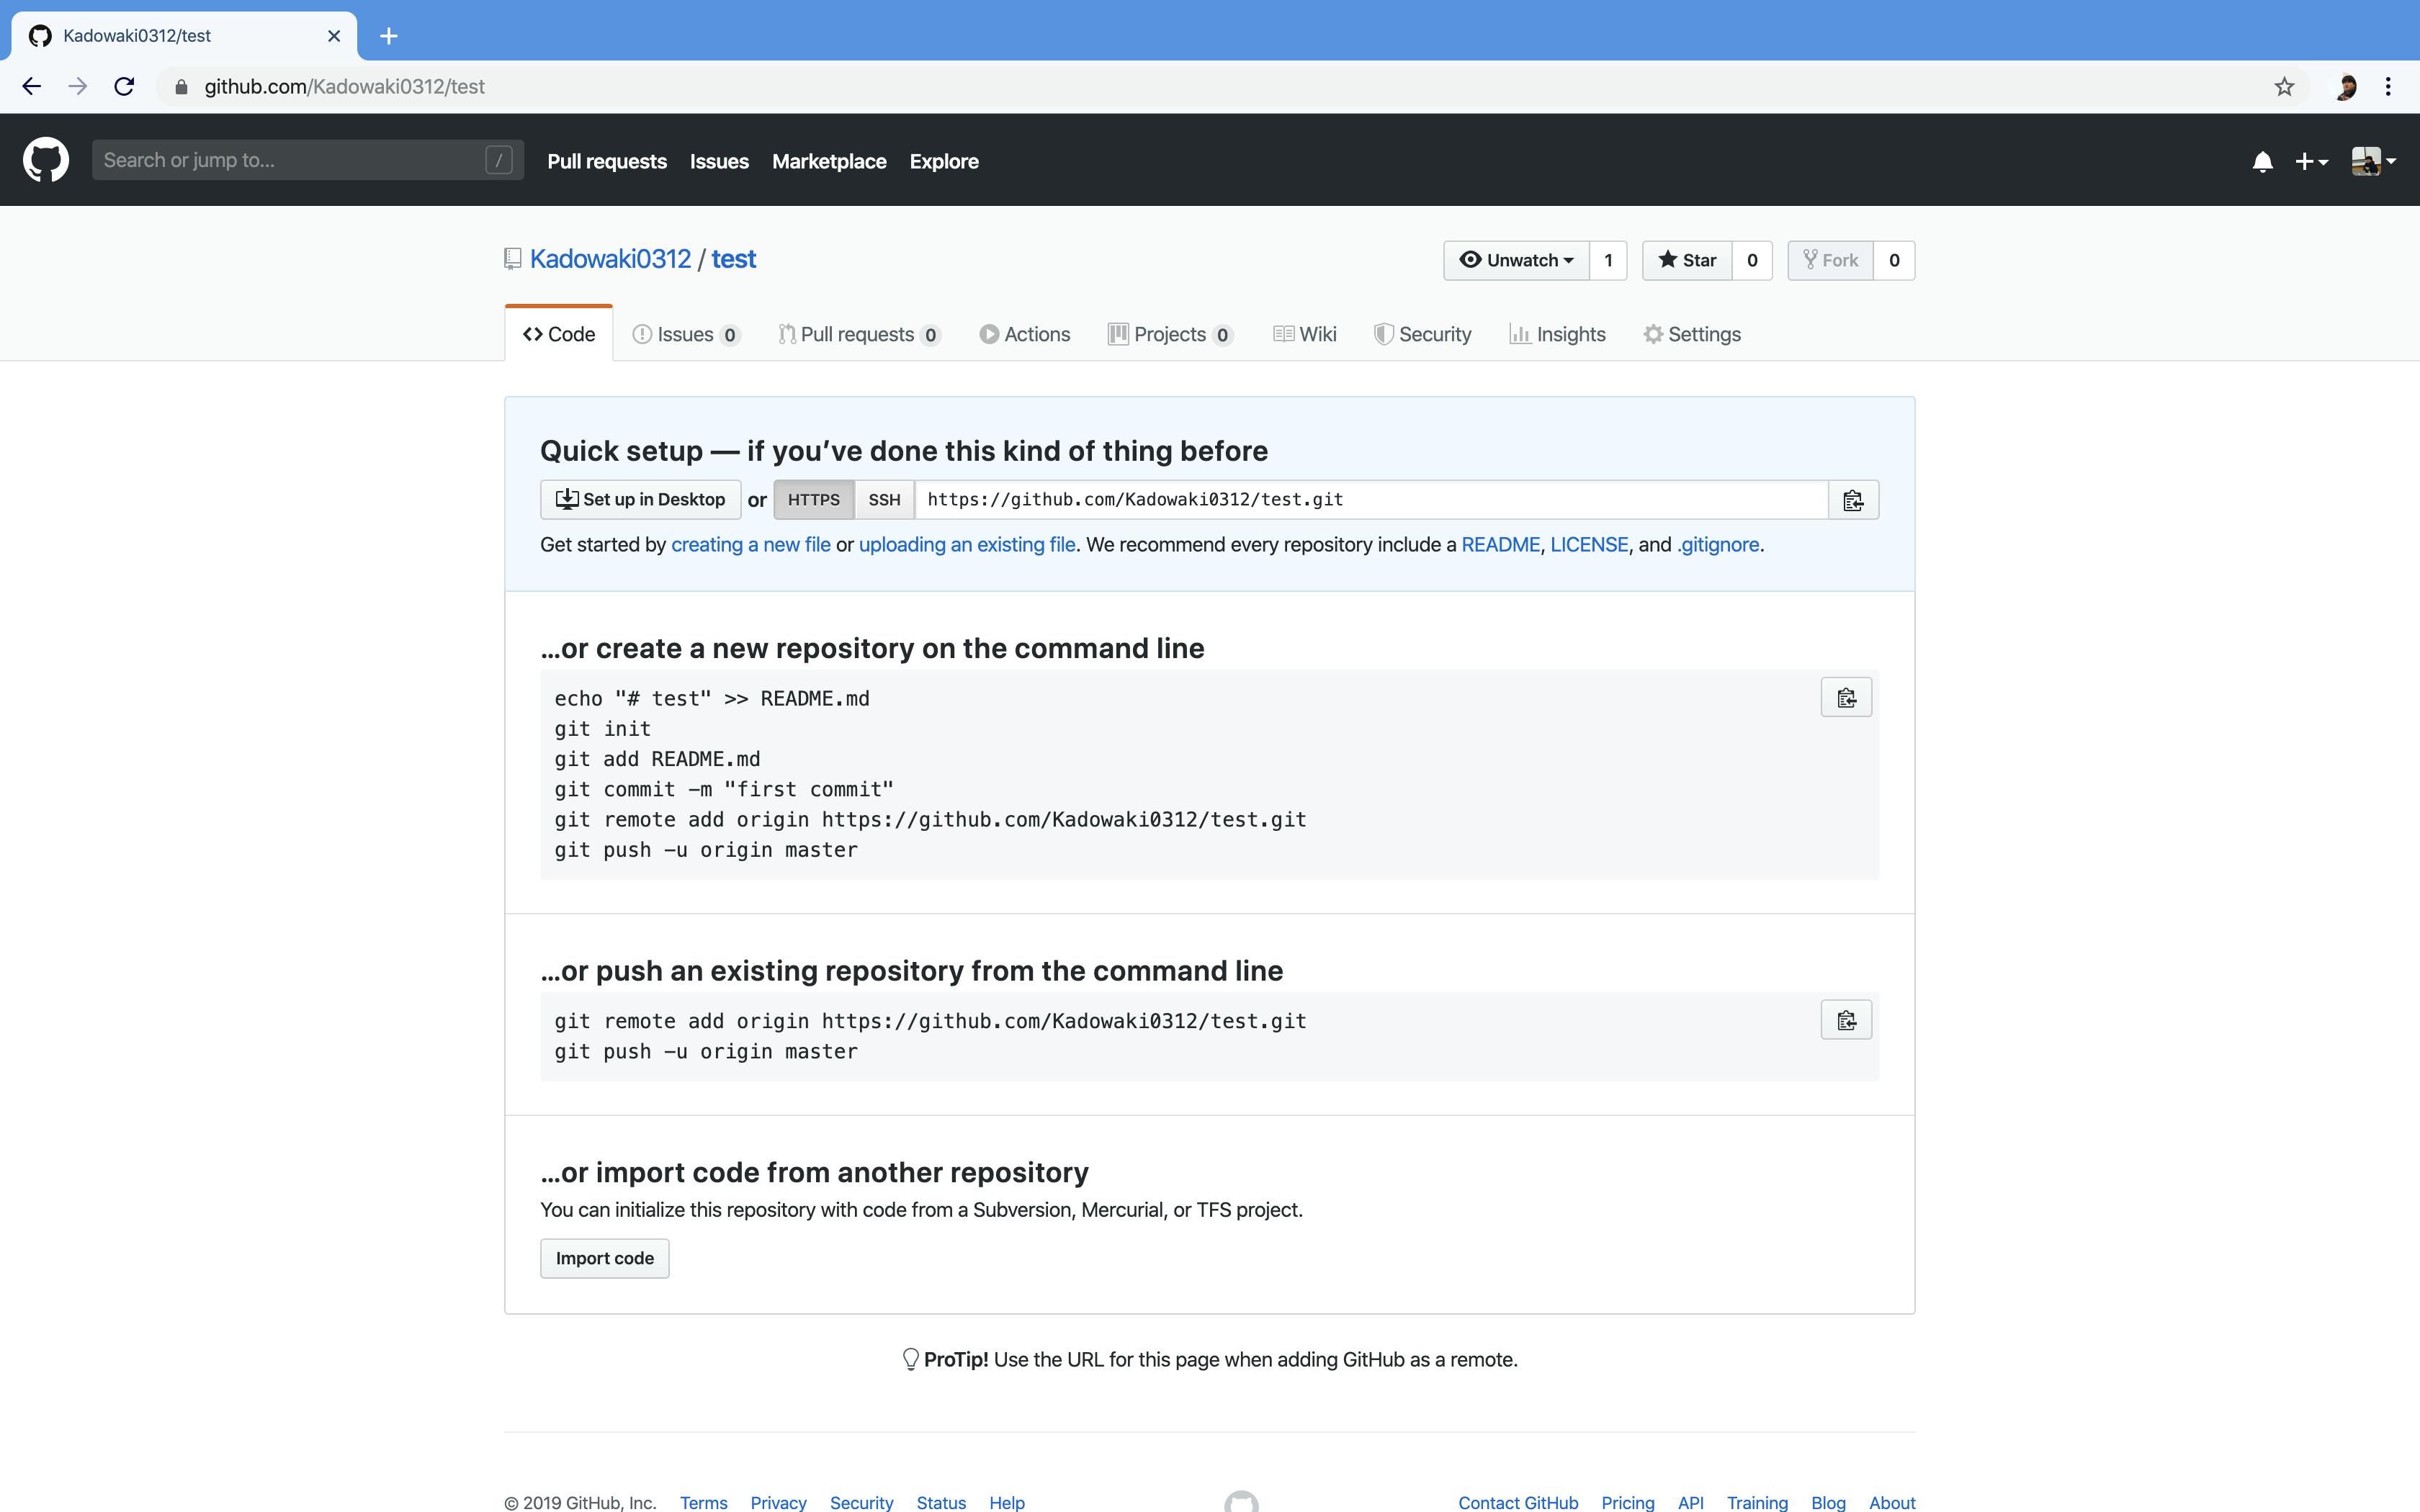This screenshot has width=2420, height=1512.
Task: Open the notifications bell
Action: click(2262, 161)
